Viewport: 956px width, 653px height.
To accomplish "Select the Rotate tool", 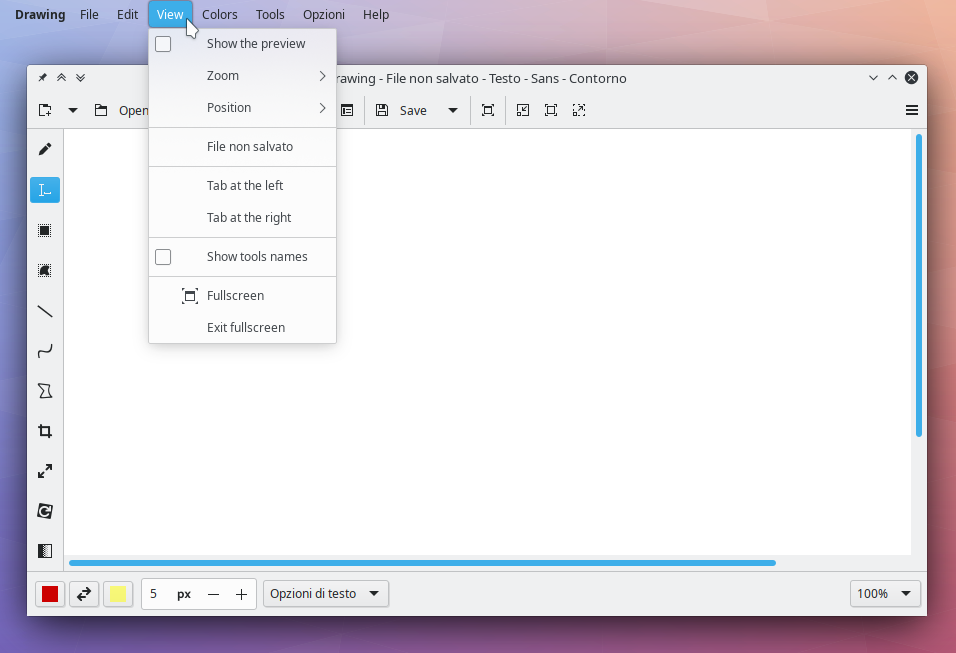I will click(45, 511).
